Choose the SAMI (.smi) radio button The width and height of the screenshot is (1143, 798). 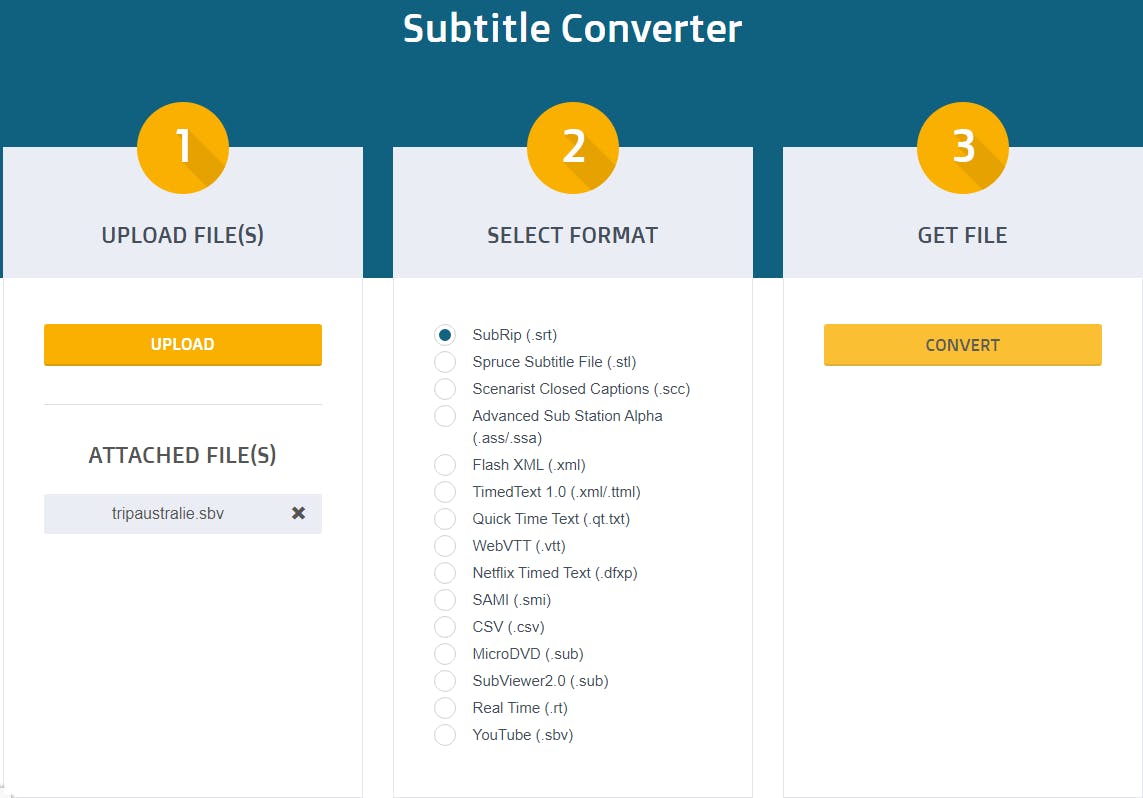[x=445, y=600]
